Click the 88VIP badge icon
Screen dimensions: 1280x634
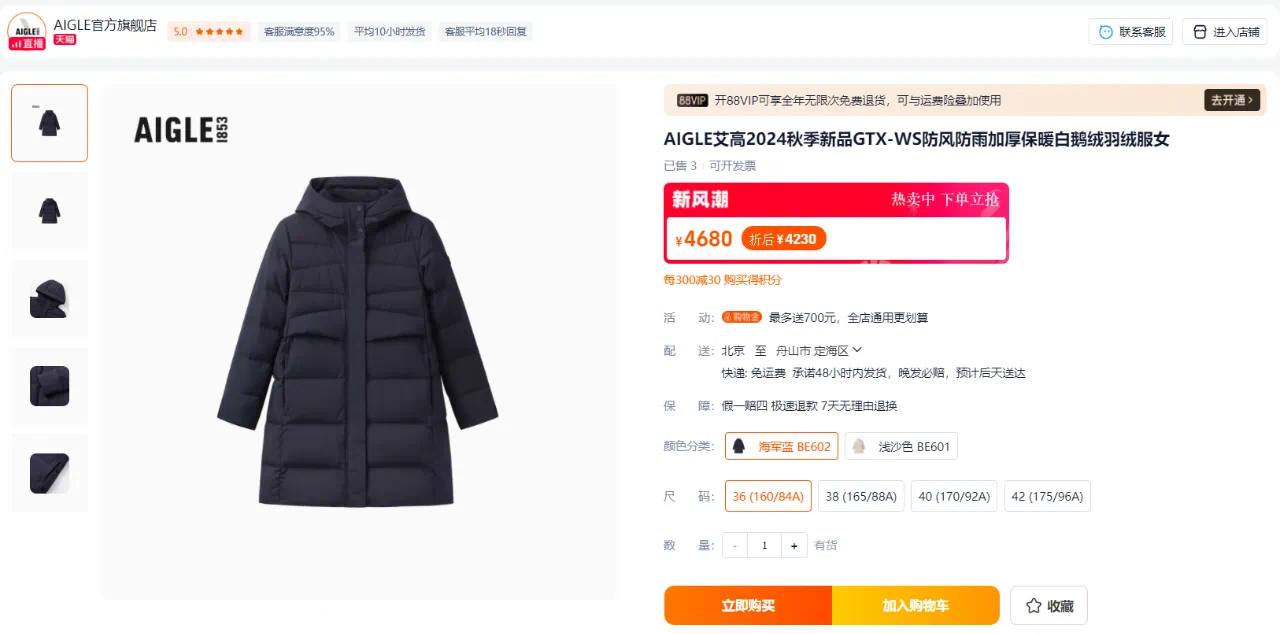692,100
